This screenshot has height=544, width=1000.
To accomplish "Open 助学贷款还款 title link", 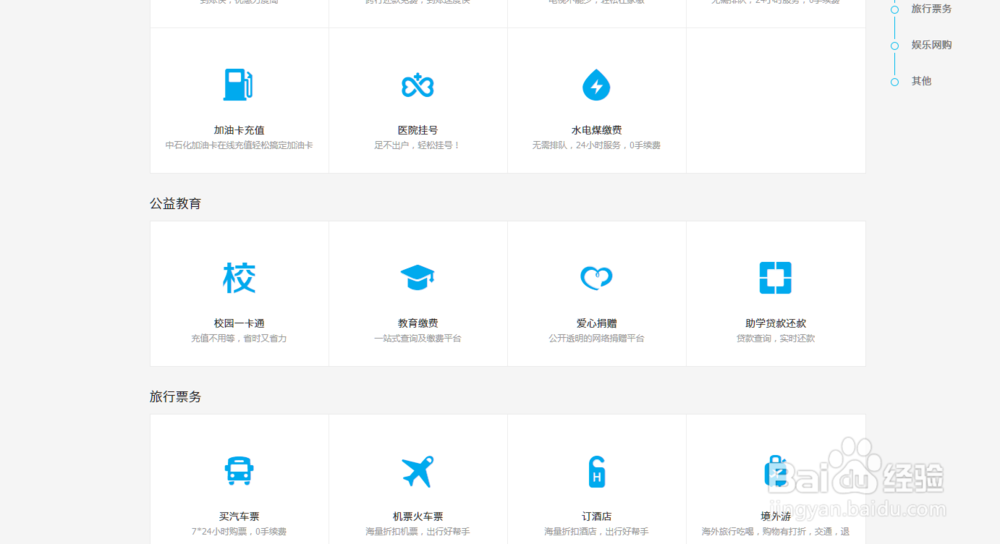I will 776,323.
